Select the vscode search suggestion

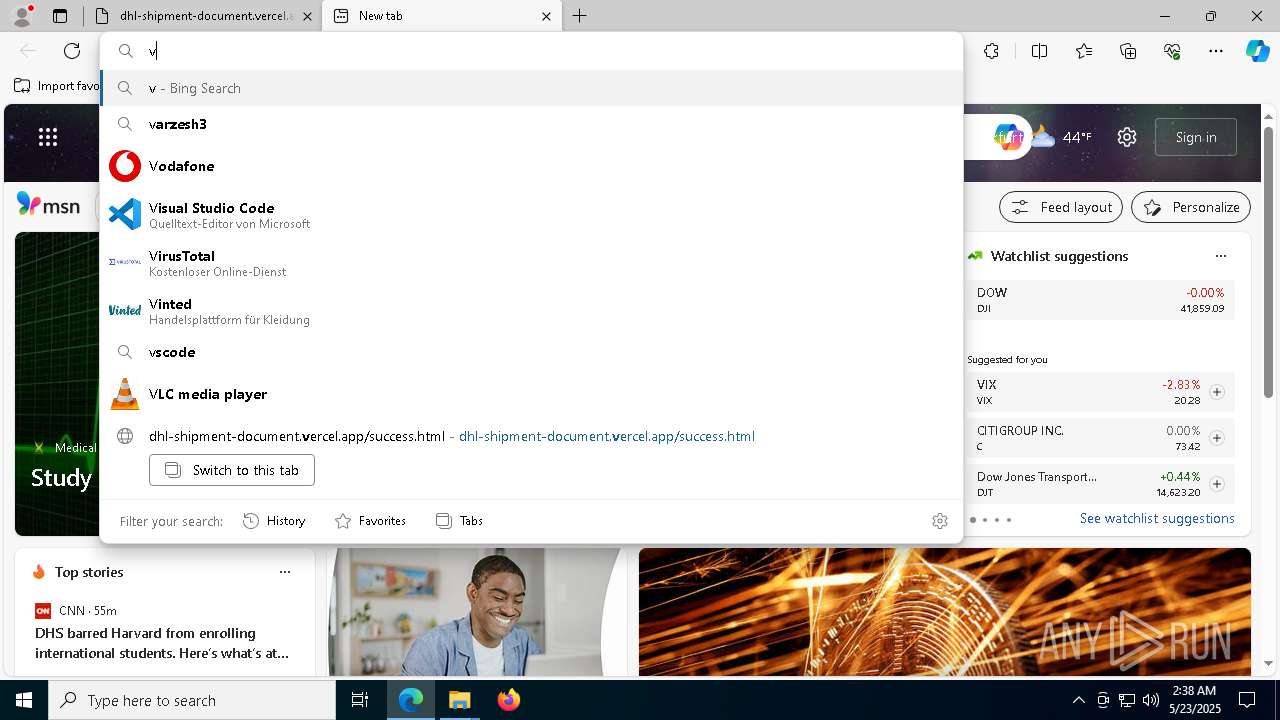tap(531, 352)
